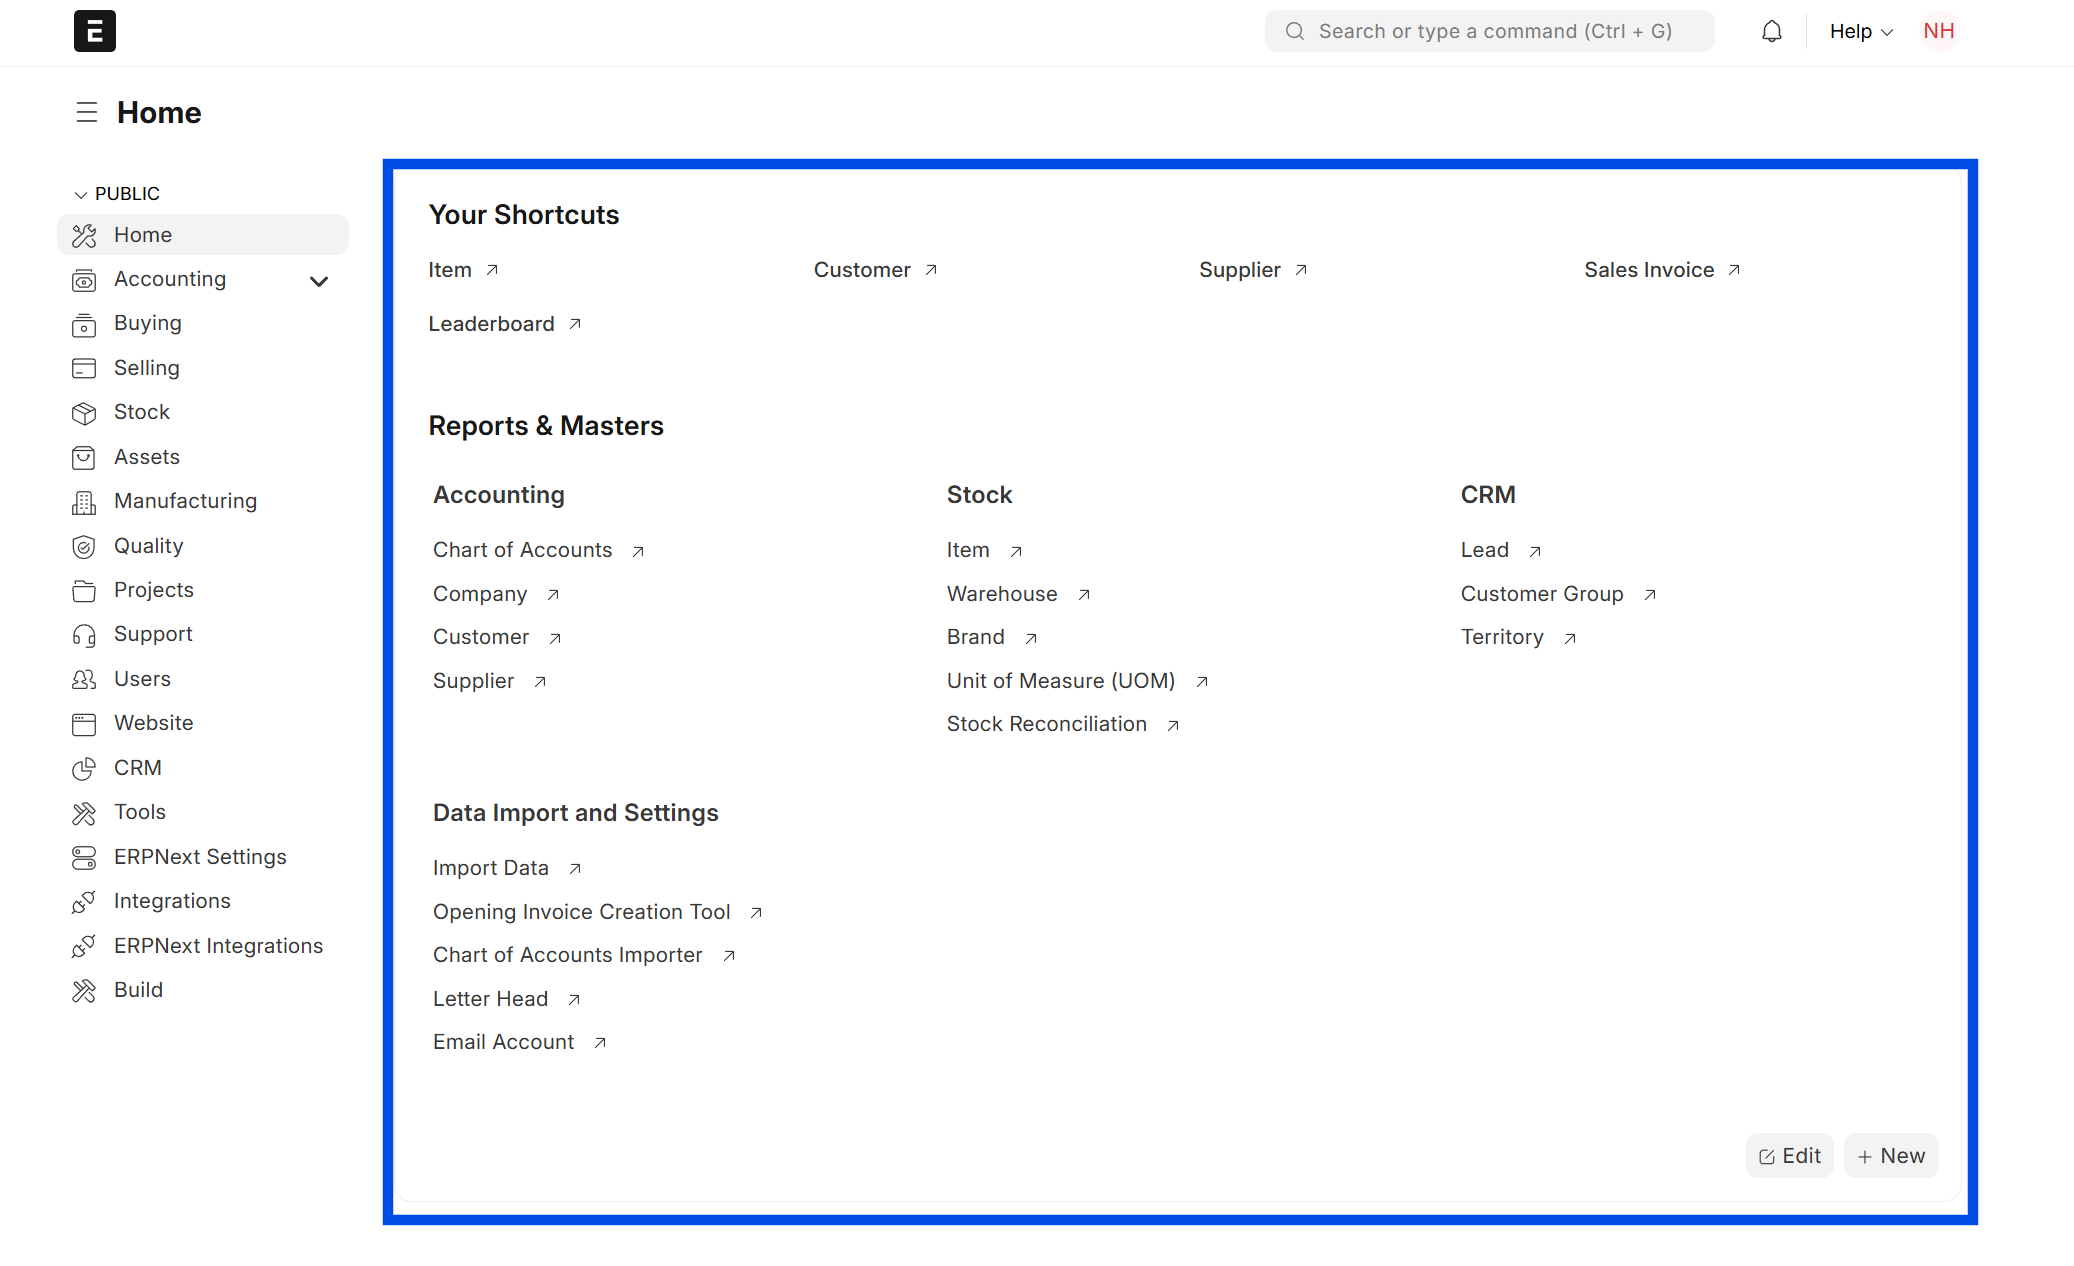Screen dimensions: 2074x1266
Task: Click the Edit workspace button
Action: click(x=1789, y=1155)
